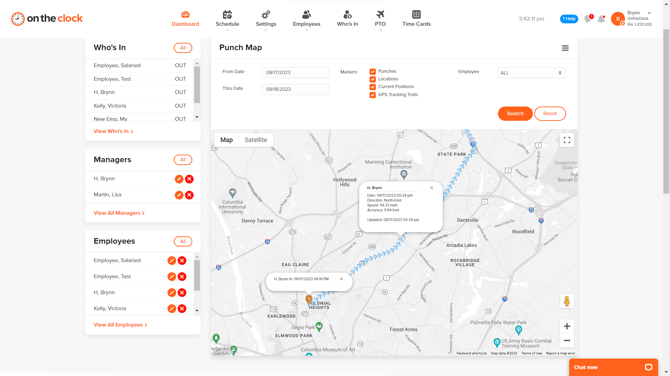The image size is (670, 376).
Task: Open the Schedule menu
Action: [227, 19]
